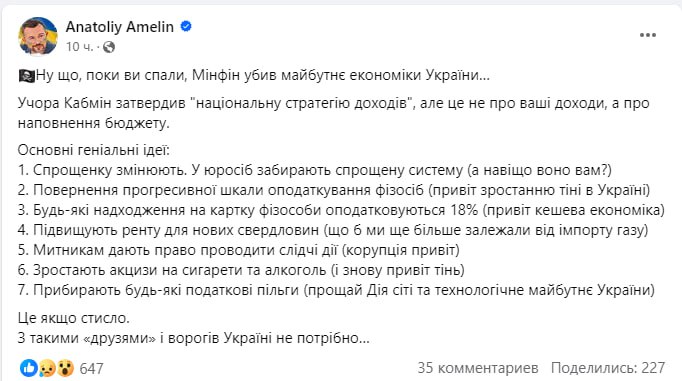
Task: Click list item 5 about Митникам
Action: 239,250
